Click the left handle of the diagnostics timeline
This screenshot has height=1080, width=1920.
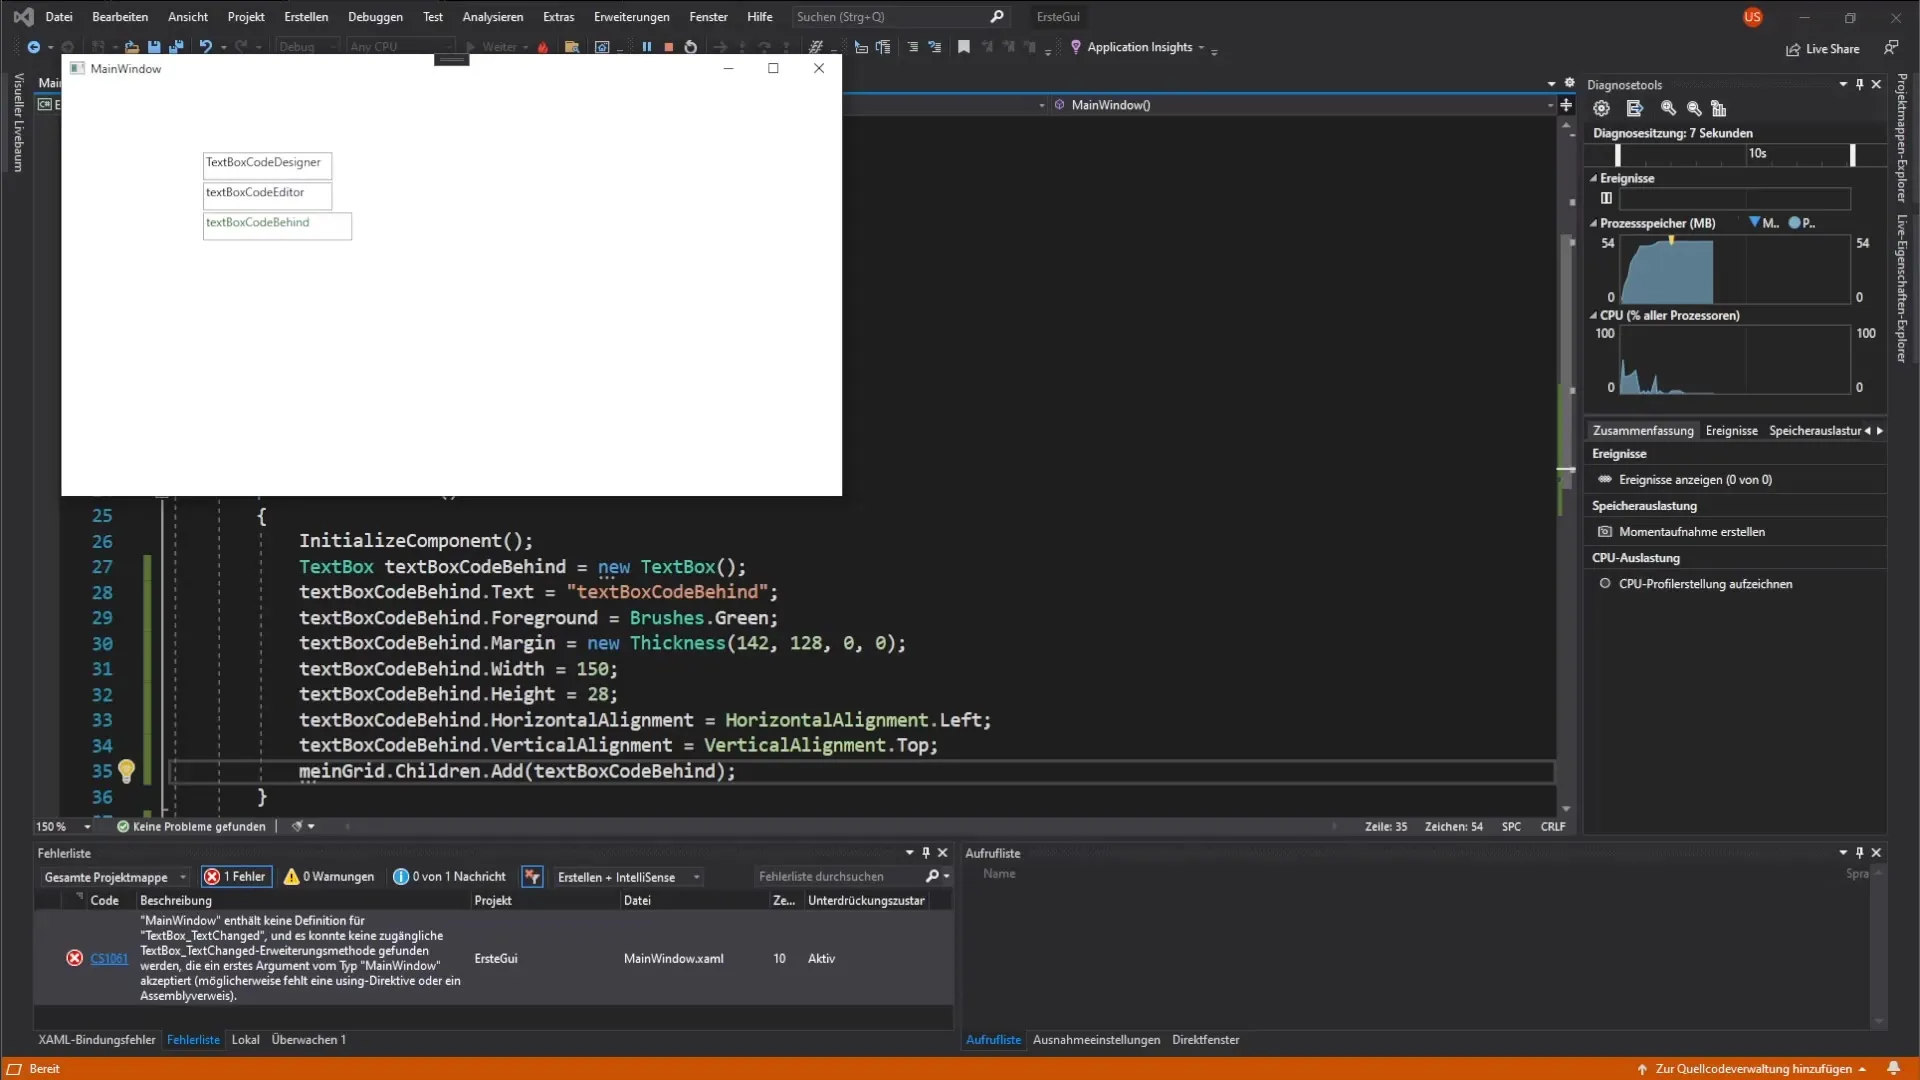(1617, 155)
